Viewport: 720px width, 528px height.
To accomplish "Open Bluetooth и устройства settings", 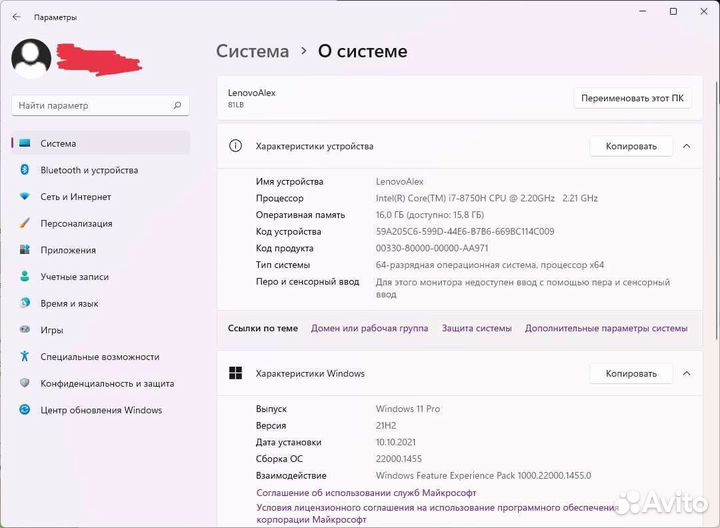I will (101, 170).
